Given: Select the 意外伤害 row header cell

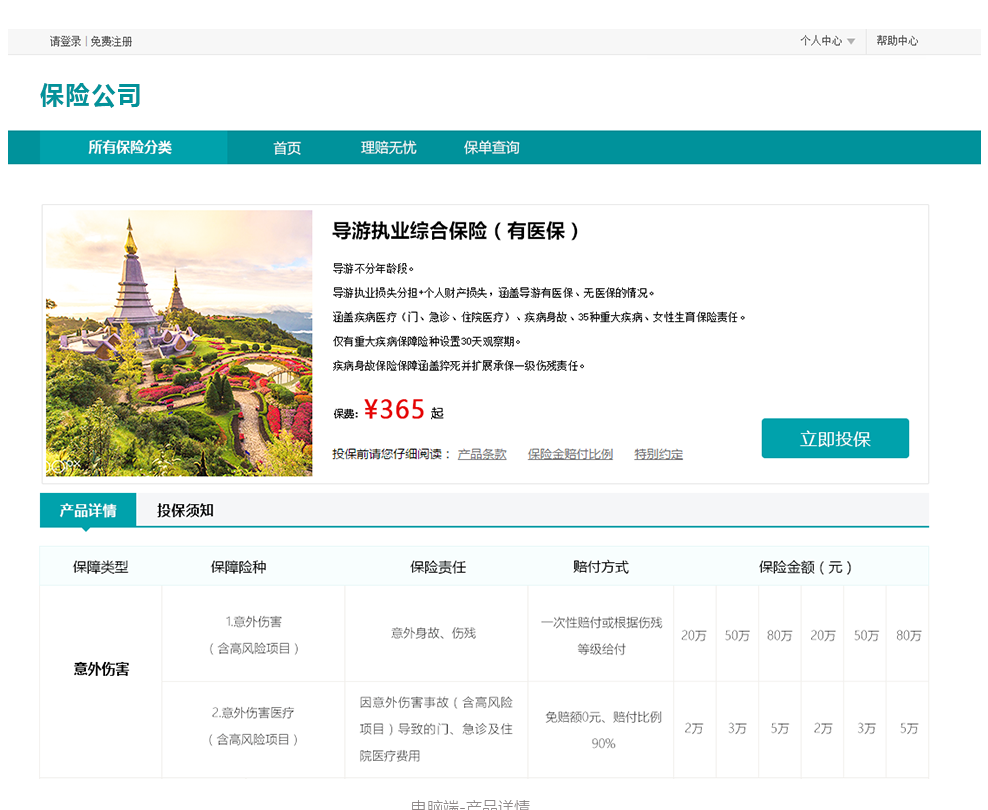Looking at the screenshot, I should (101, 669).
